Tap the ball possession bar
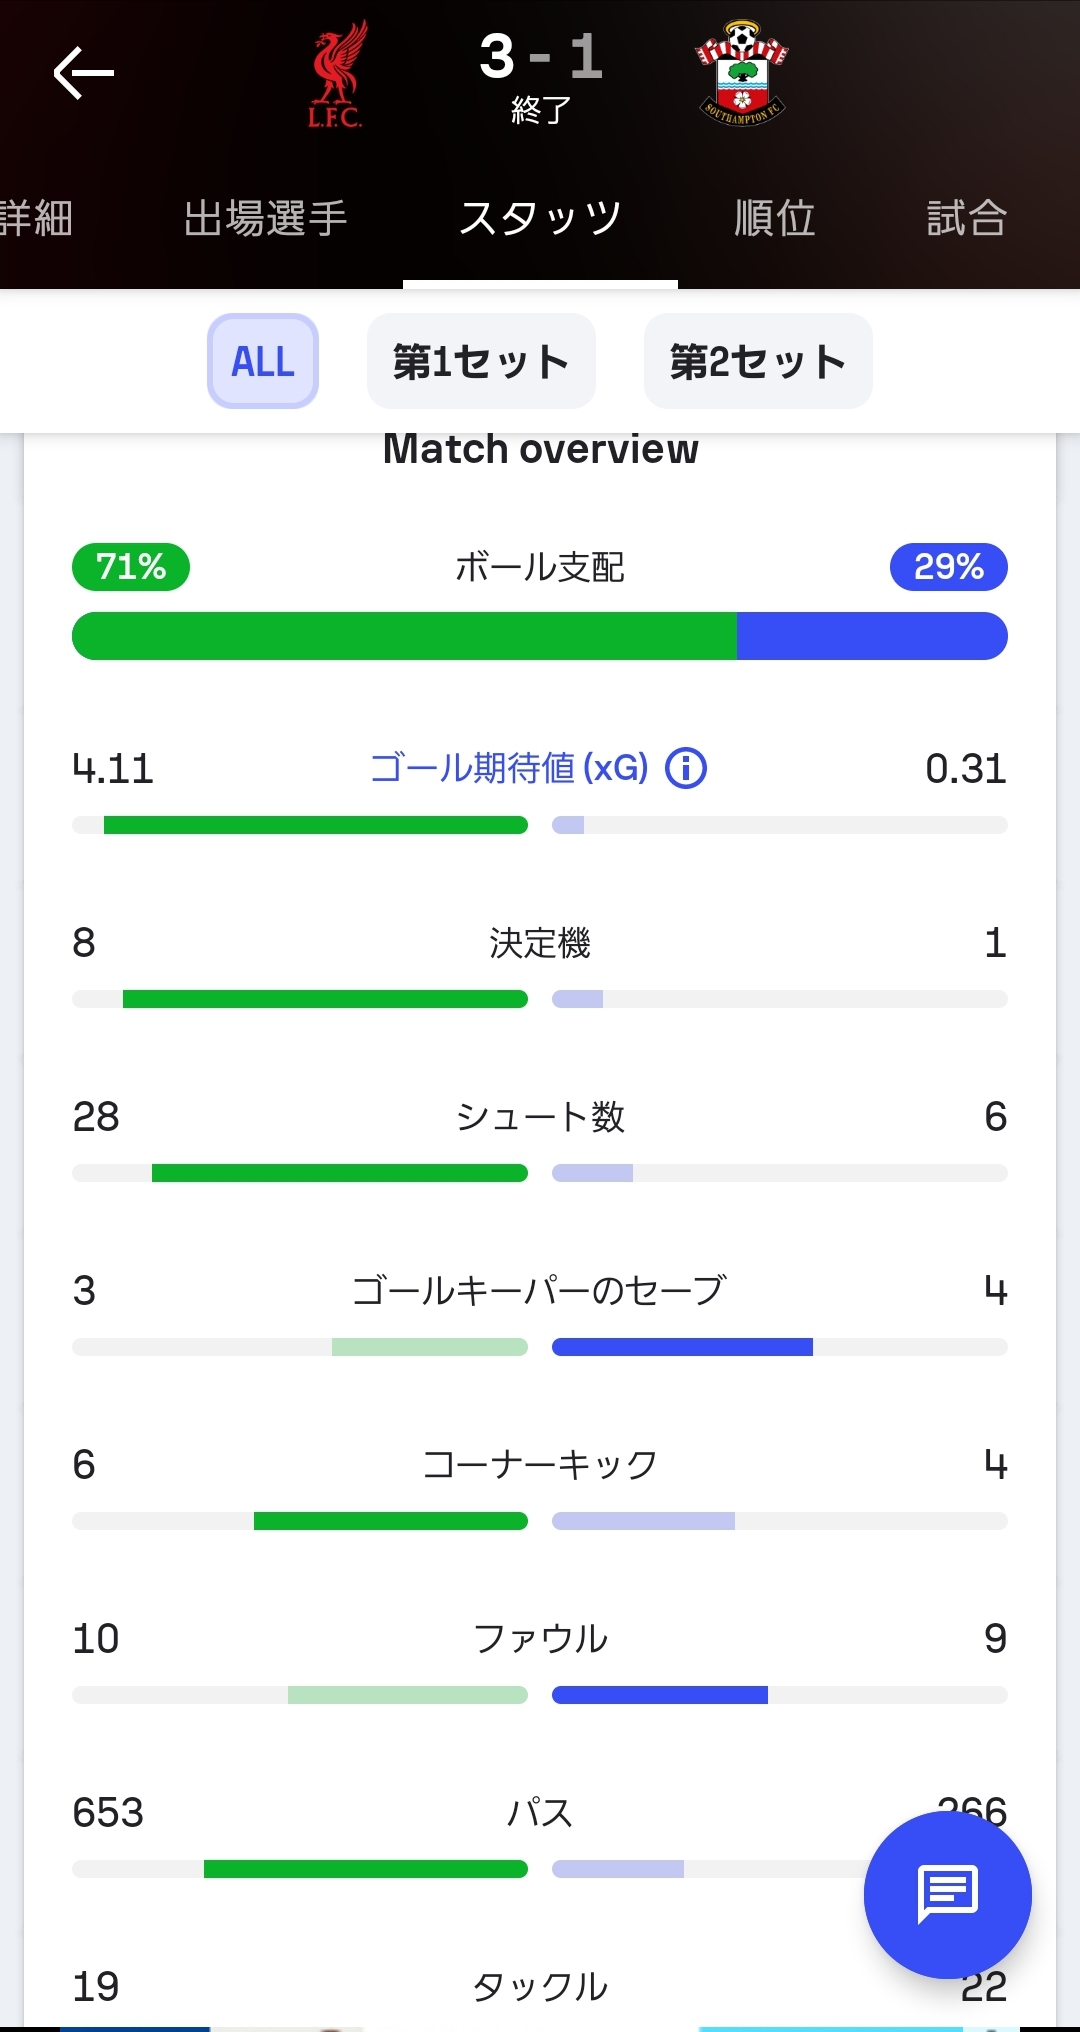The image size is (1080, 2032). coord(540,636)
